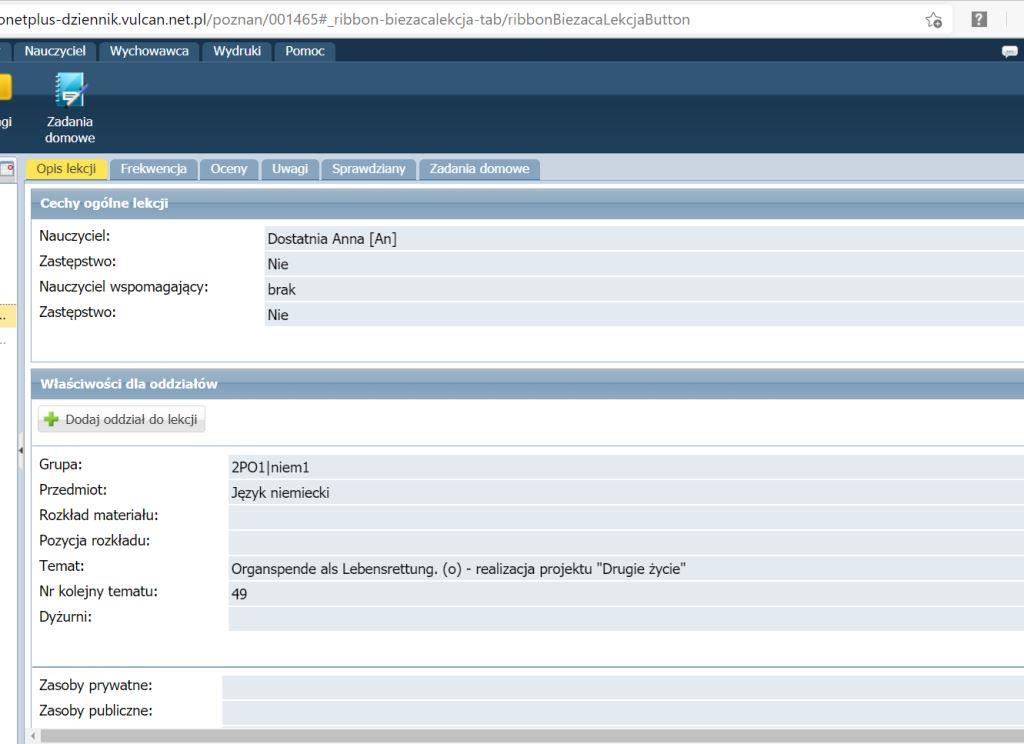Click the question mark extension icon
This screenshot has height=744, width=1024.
coord(980,20)
